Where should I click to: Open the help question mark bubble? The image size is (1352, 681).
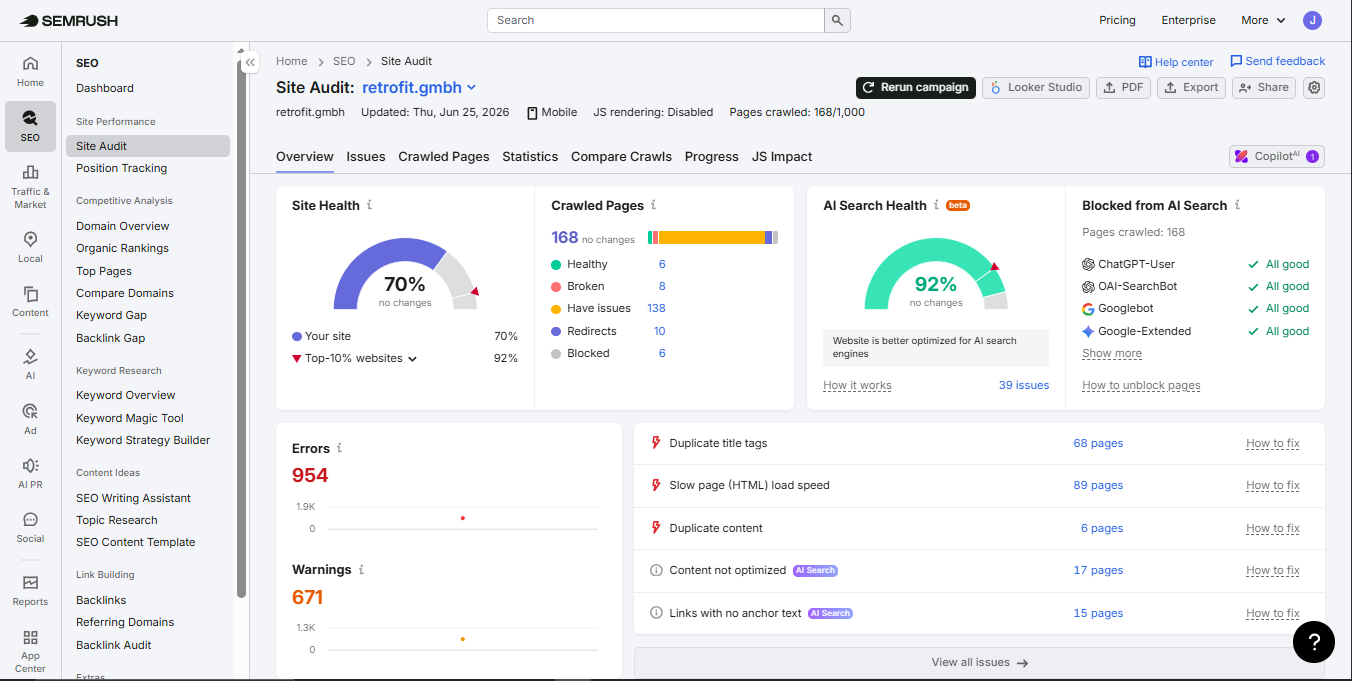coord(1313,641)
